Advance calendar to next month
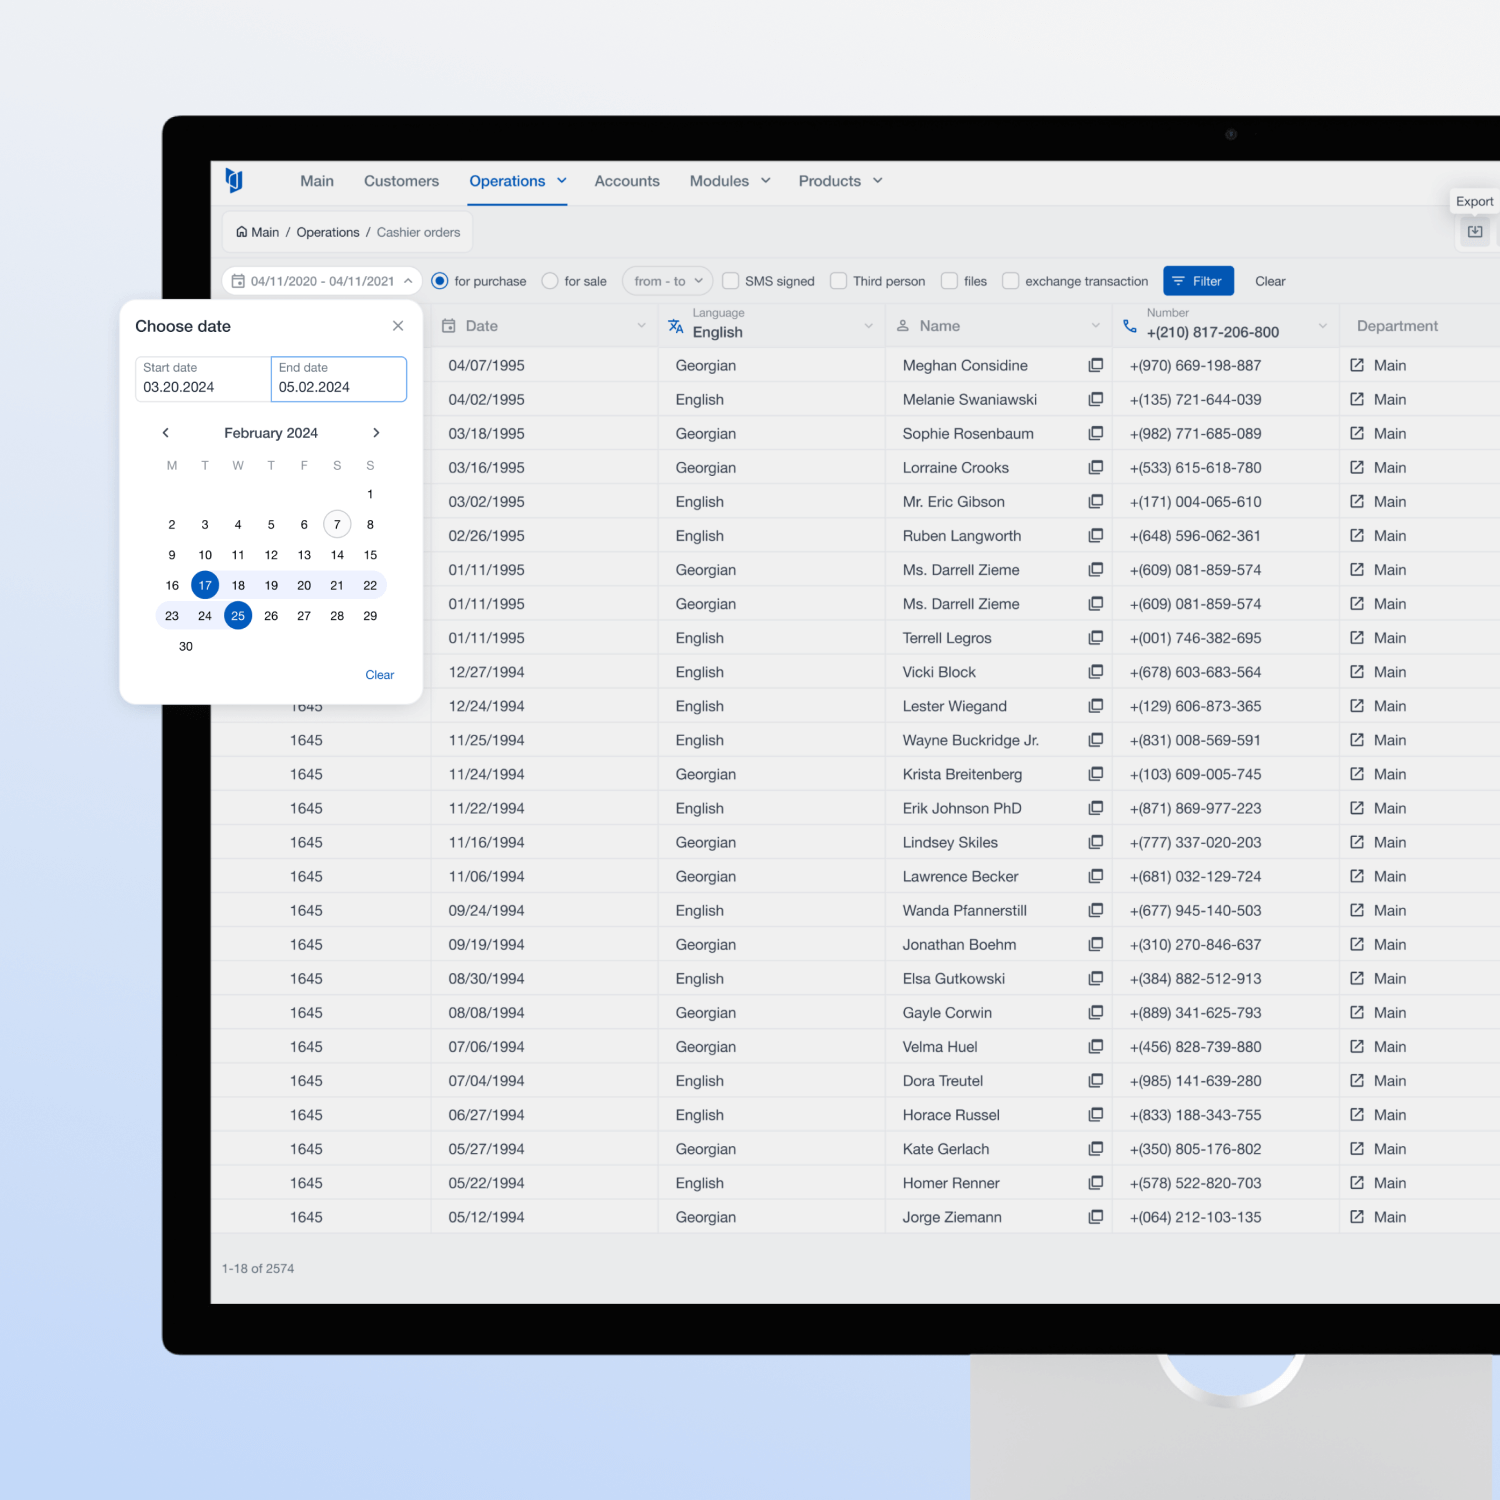This screenshot has width=1500, height=1500. 376,433
